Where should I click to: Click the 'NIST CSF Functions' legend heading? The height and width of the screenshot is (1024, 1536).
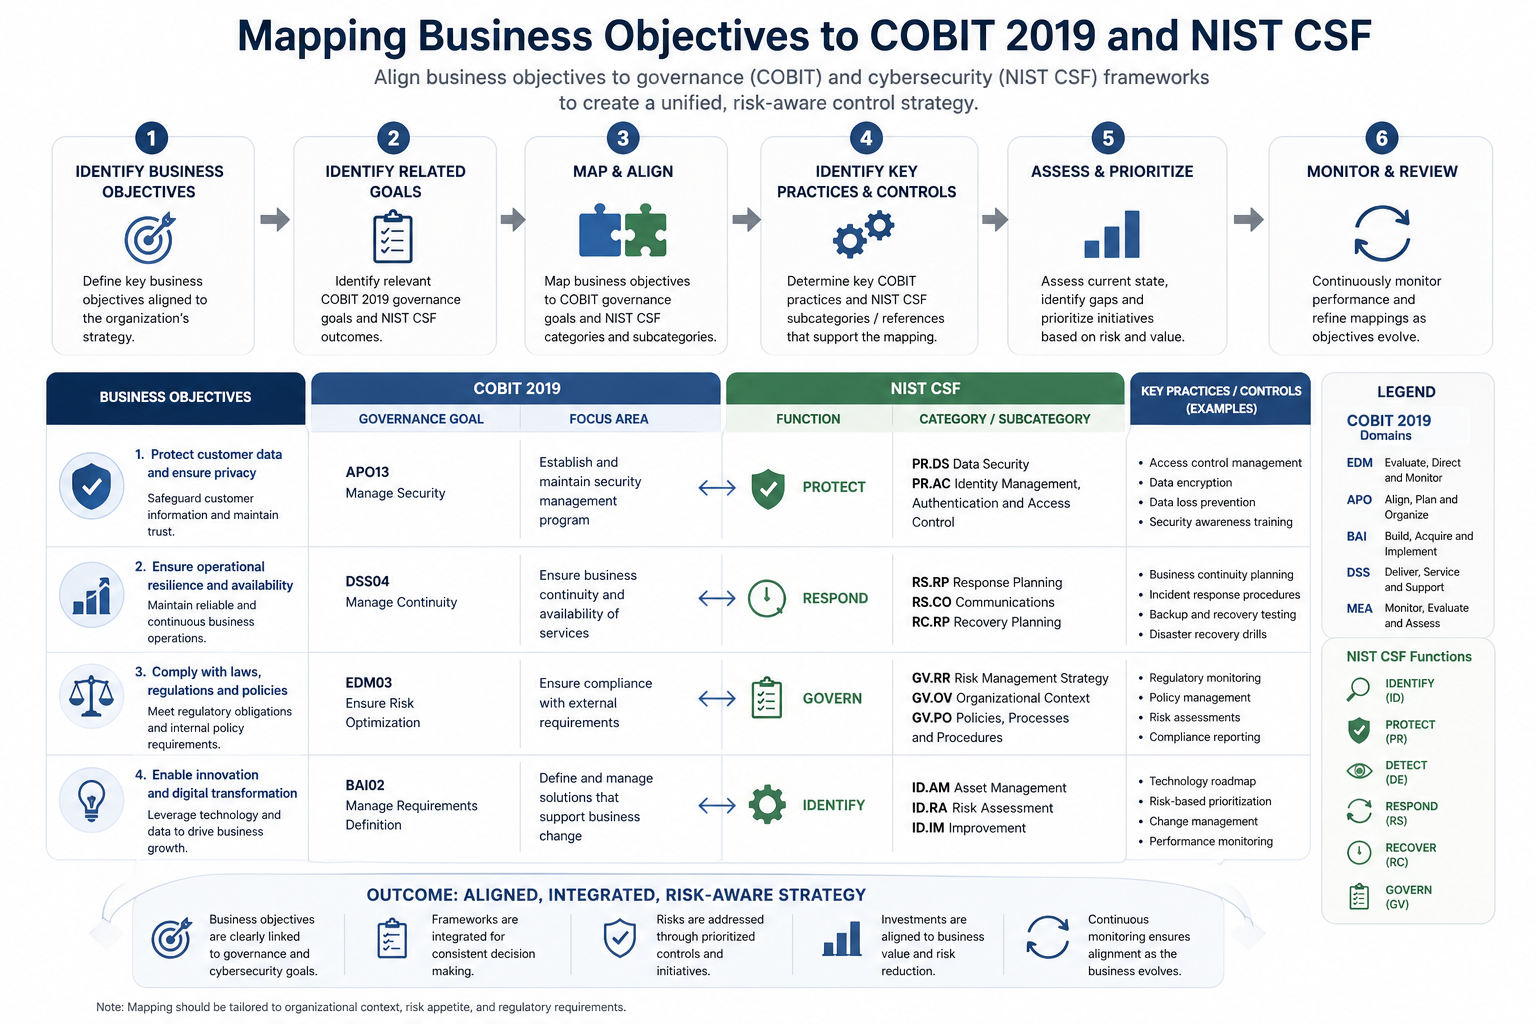pos(1409,657)
